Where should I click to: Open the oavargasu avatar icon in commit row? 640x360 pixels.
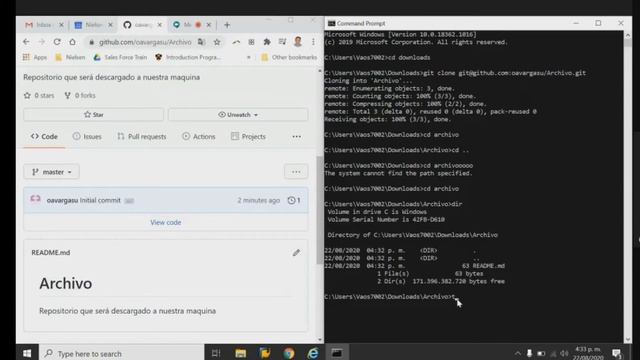36,199
